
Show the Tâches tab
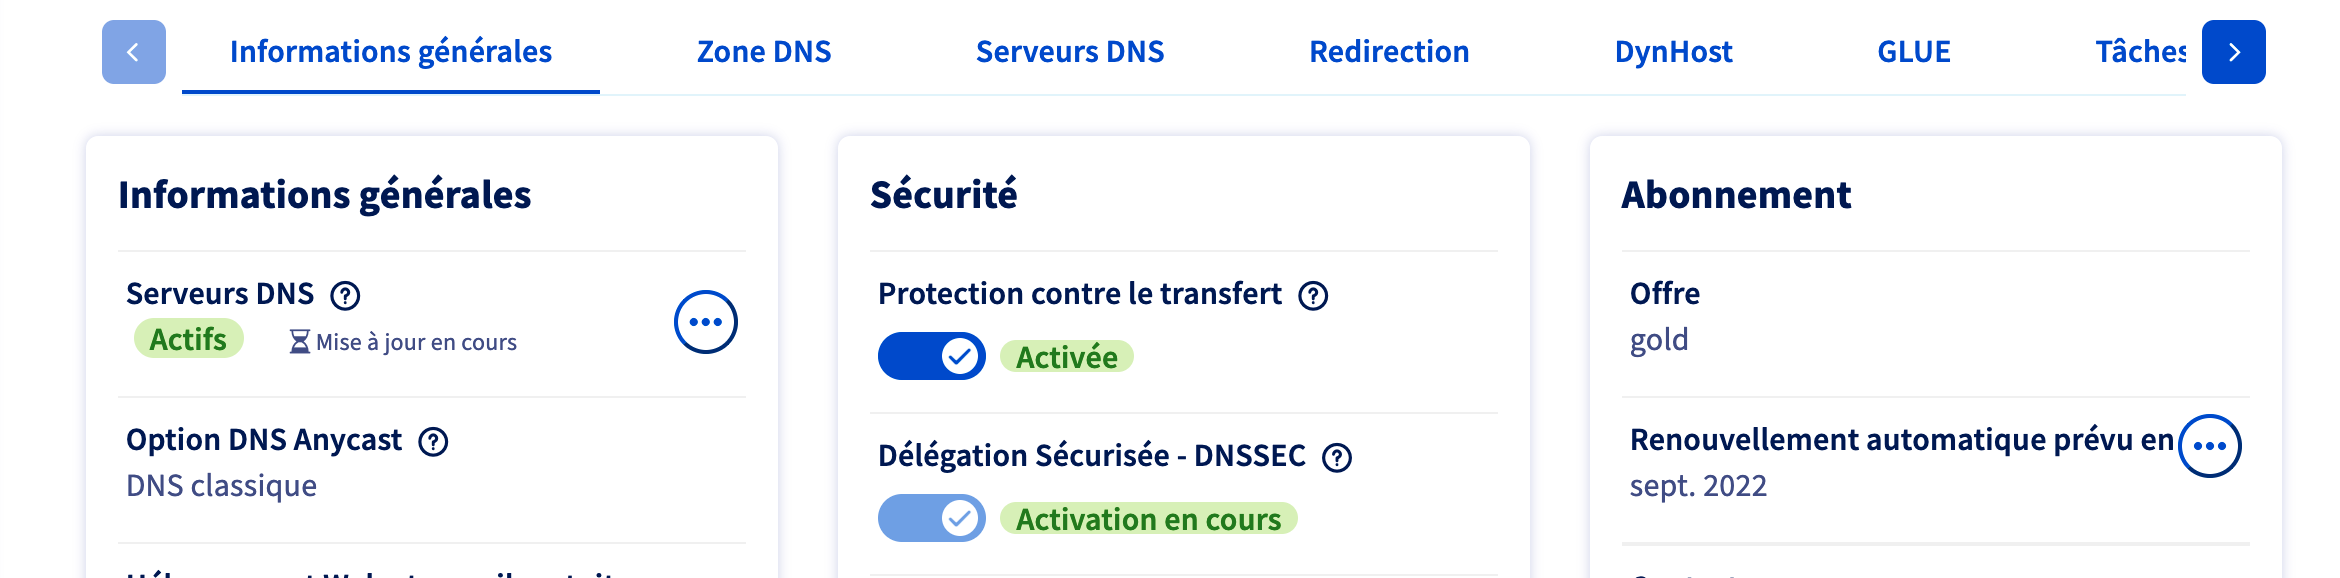(2140, 52)
